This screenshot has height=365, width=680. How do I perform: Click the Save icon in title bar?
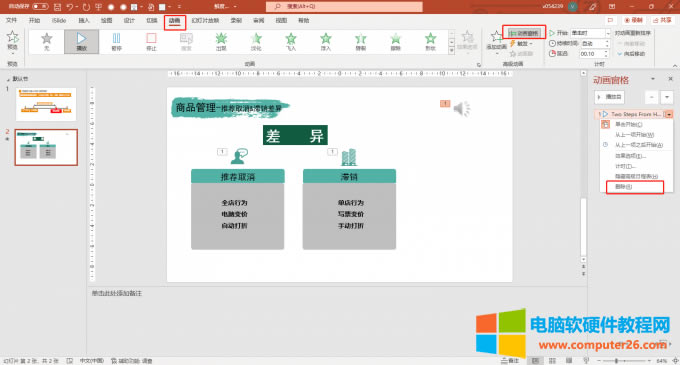point(58,7)
